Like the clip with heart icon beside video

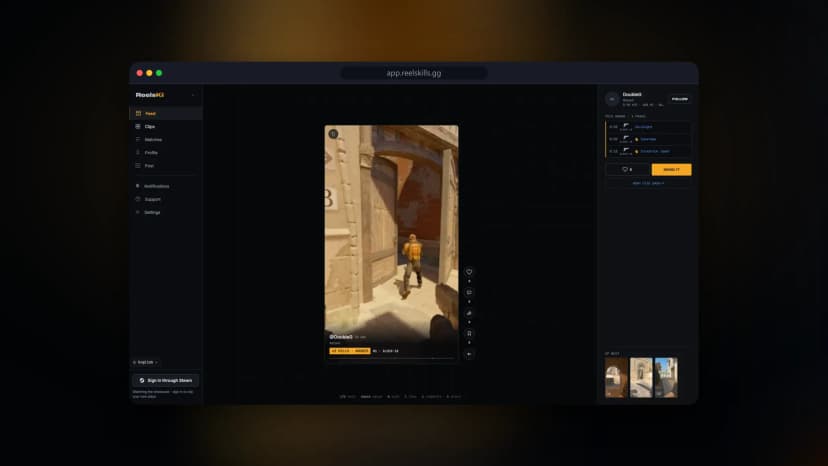click(x=469, y=272)
